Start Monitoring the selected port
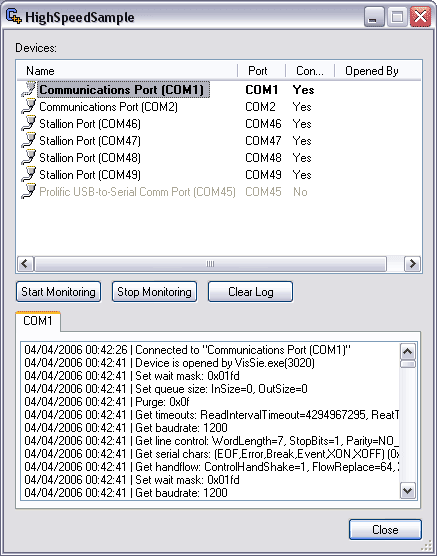Viewport: 437px width, 556px height. 59,292
